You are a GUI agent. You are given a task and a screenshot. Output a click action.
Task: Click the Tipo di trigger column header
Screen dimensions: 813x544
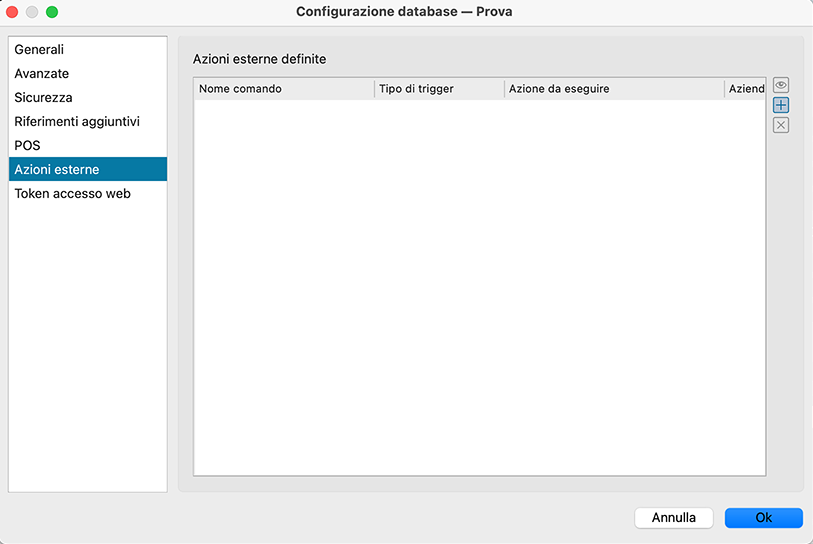click(x=439, y=89)
